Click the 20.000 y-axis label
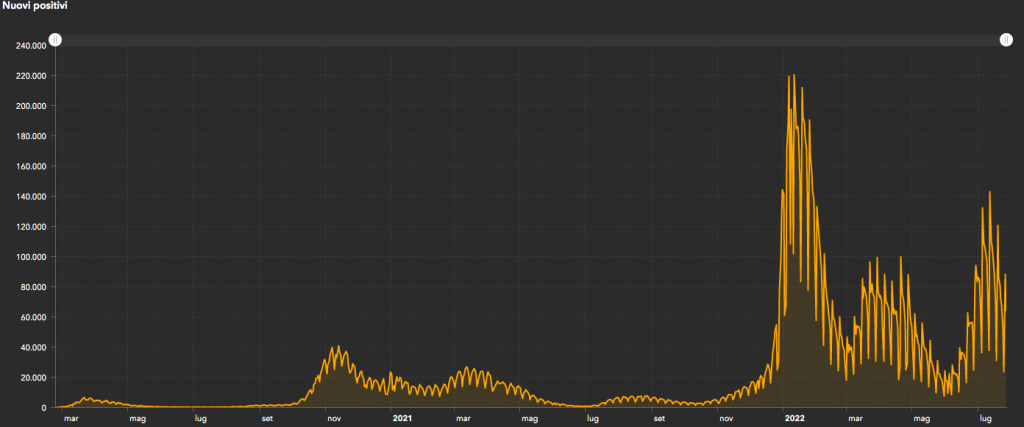 [35, 378]
